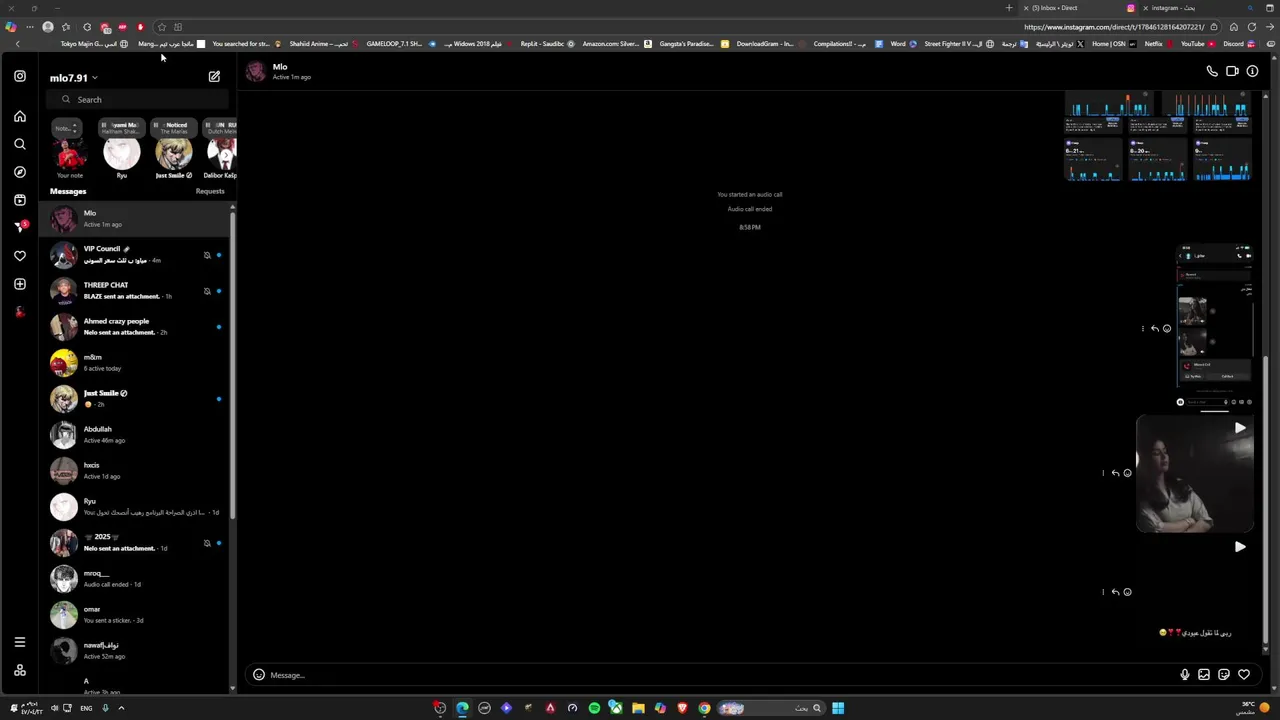
Task: Toggle mute on the 2025 chat
Action: point(207,543)
